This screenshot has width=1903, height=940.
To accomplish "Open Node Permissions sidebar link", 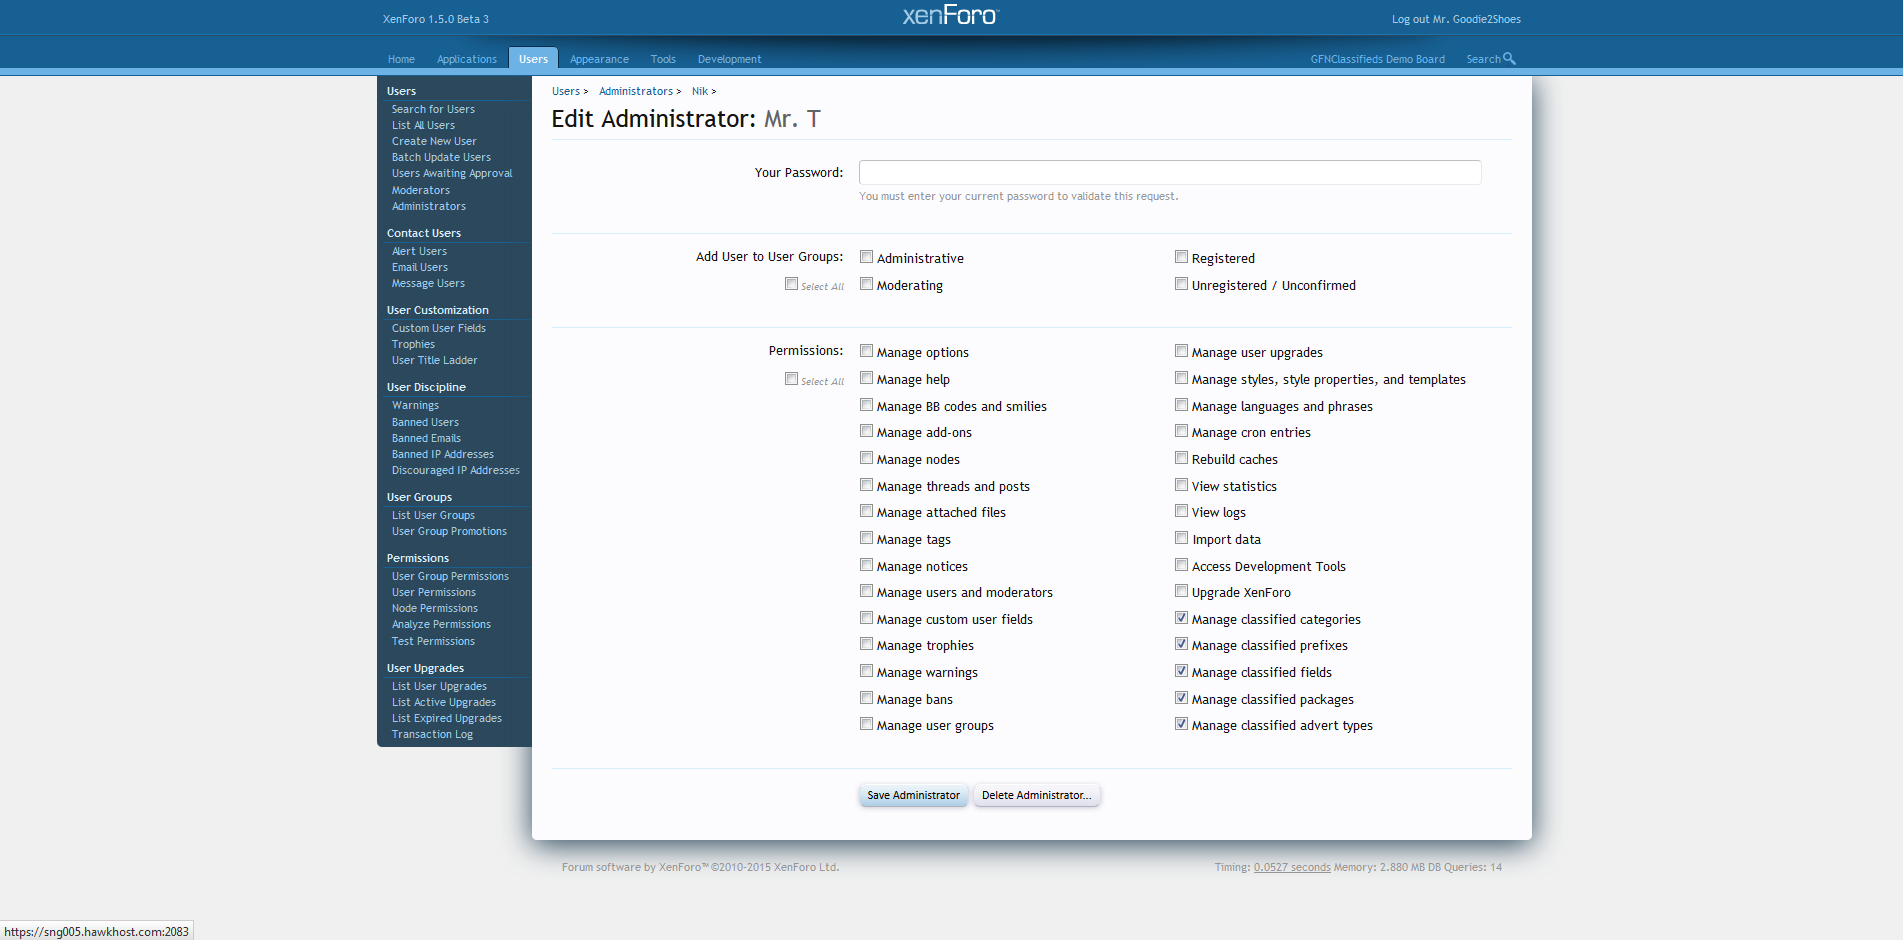I will [435, 608].
